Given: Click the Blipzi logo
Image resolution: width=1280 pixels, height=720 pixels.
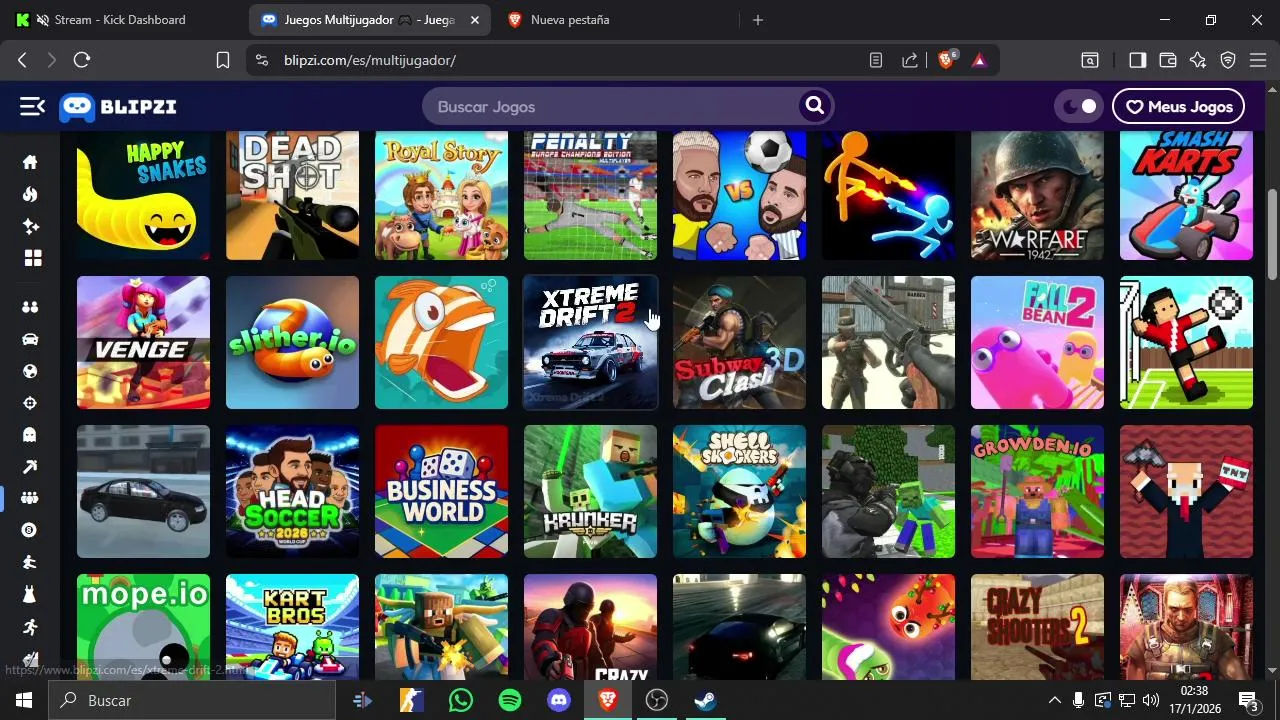Looking at the screenshot, I should click(x=118, y=106).
